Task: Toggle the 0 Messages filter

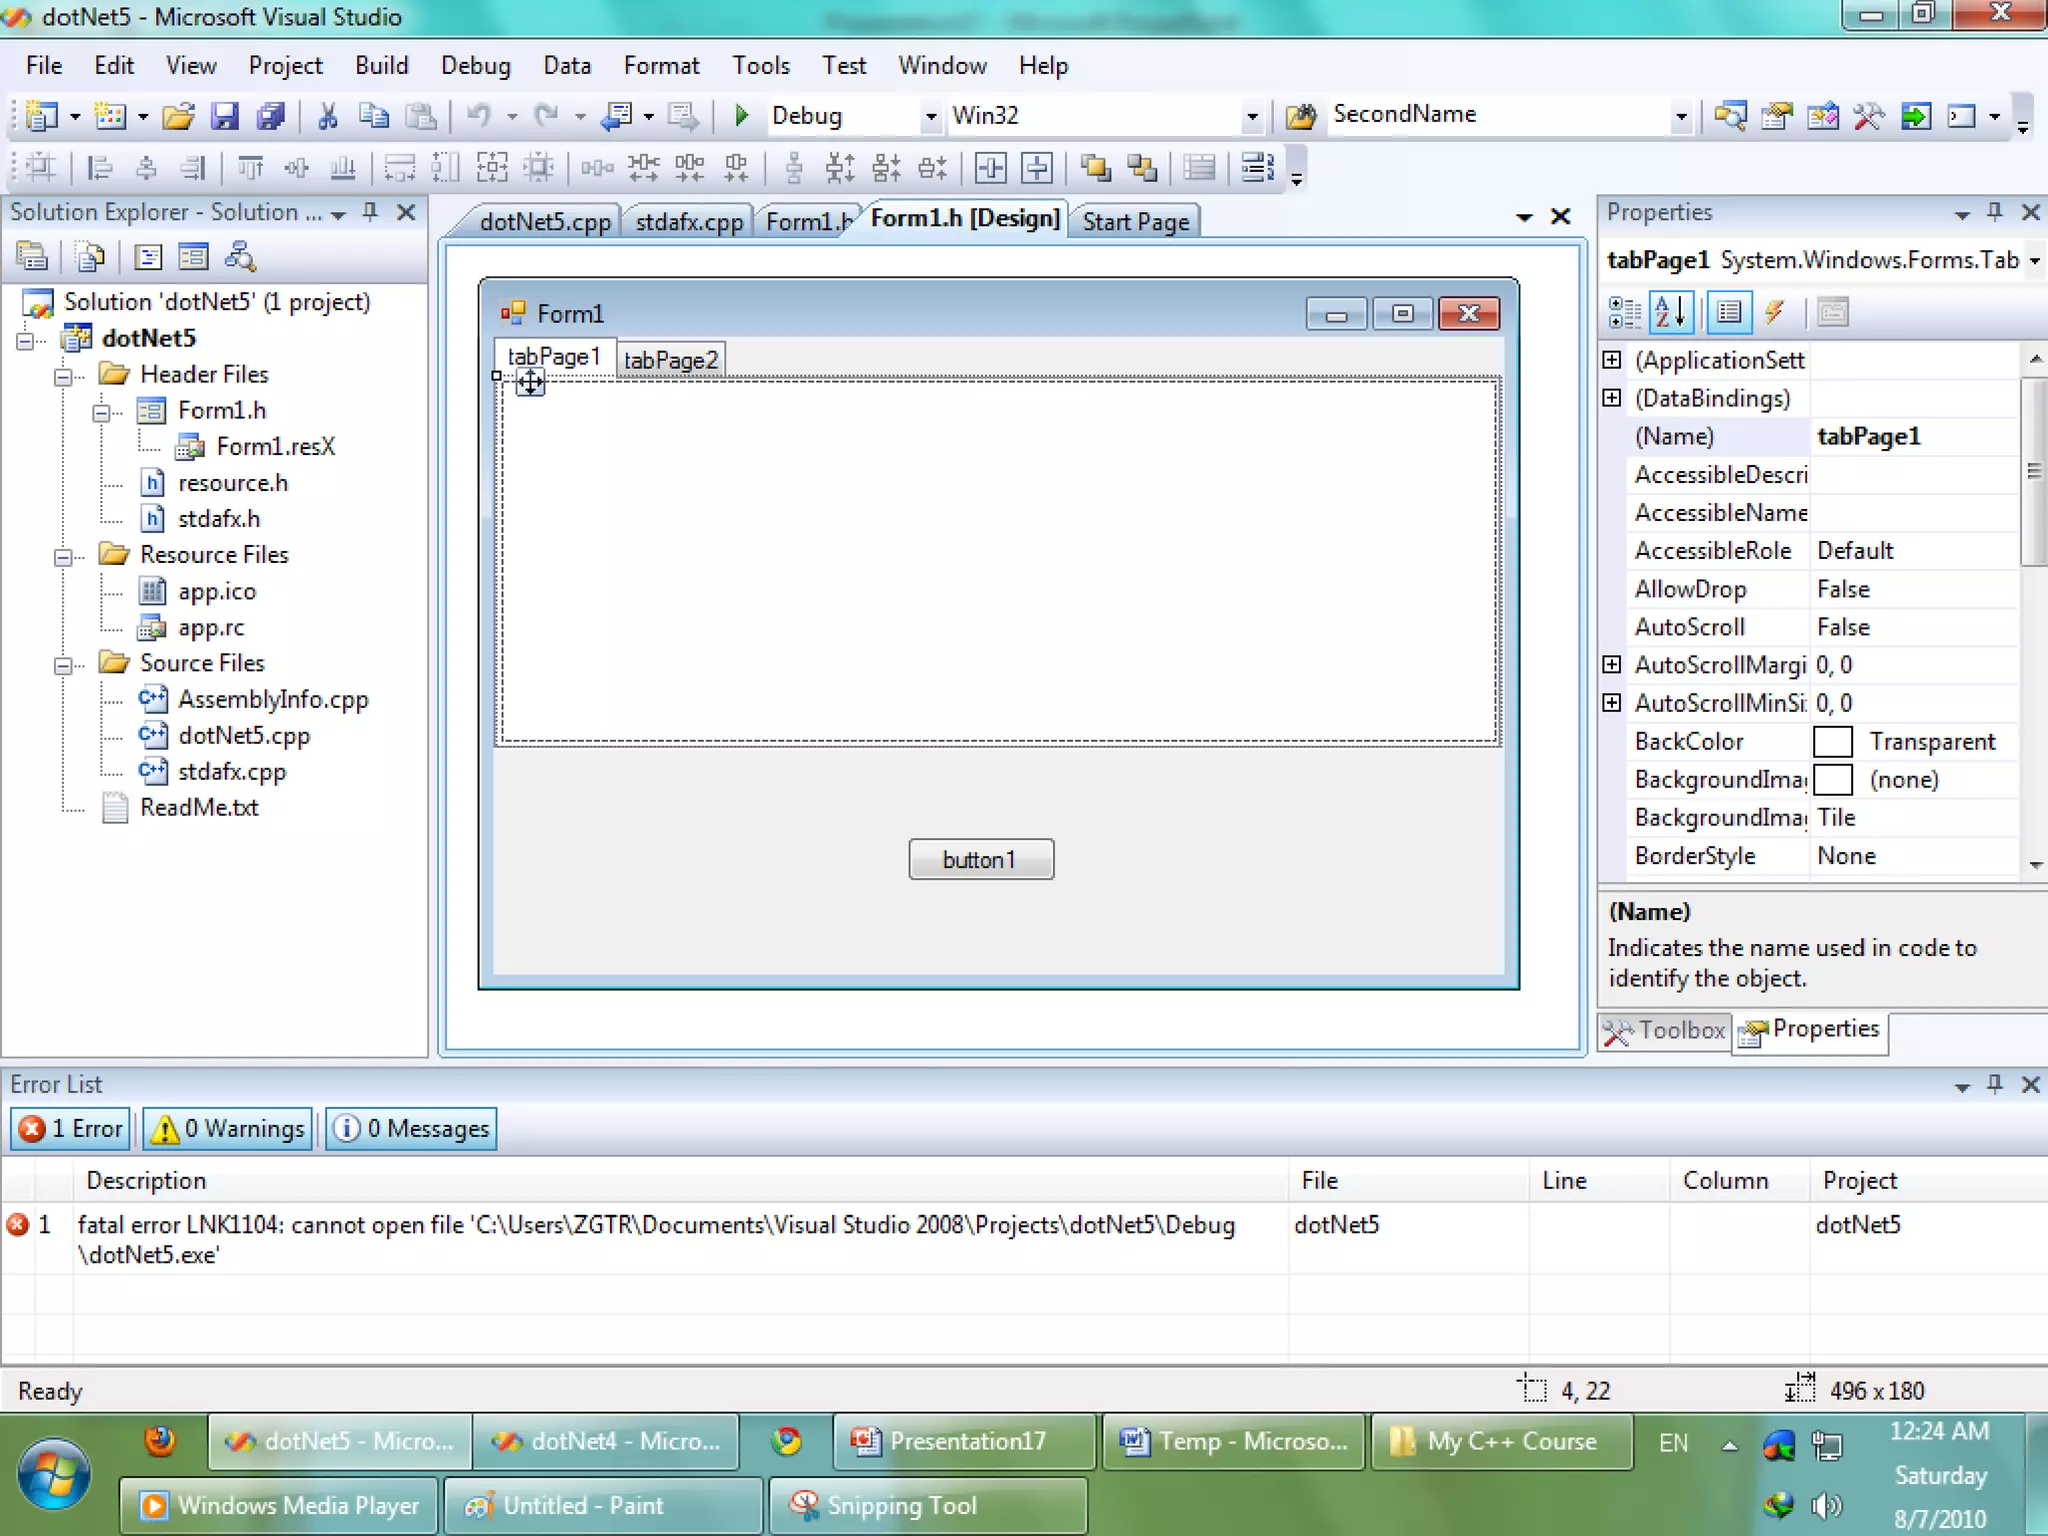Action: pos(412,1128)
